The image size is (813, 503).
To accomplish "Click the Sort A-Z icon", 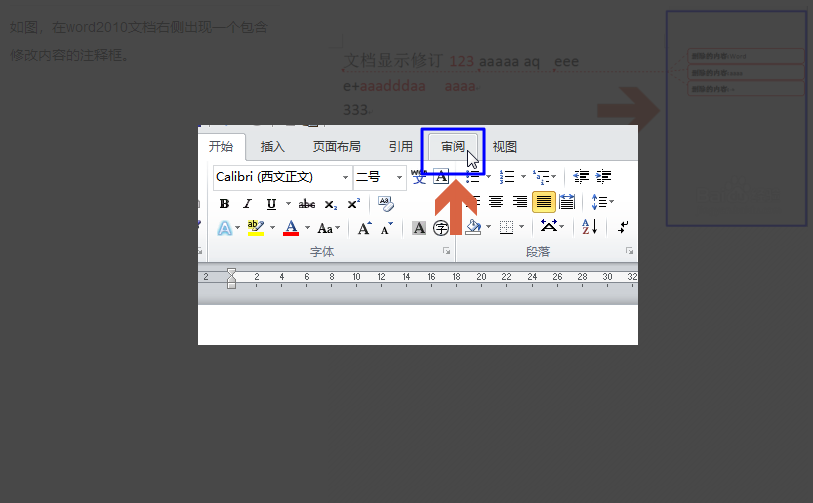I will [590, 227].
